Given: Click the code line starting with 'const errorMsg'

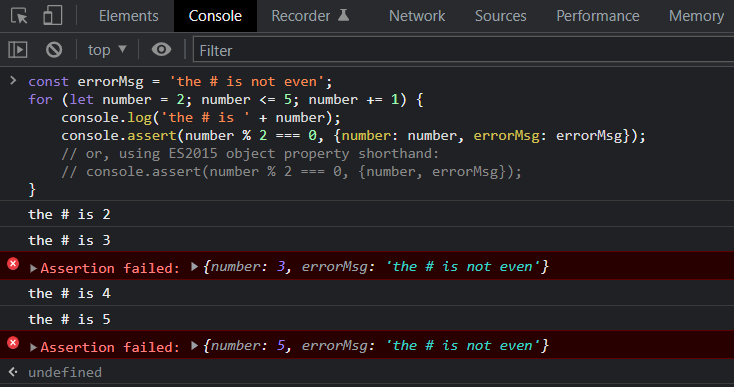Looking at the screenshot, I should [180, 81].
